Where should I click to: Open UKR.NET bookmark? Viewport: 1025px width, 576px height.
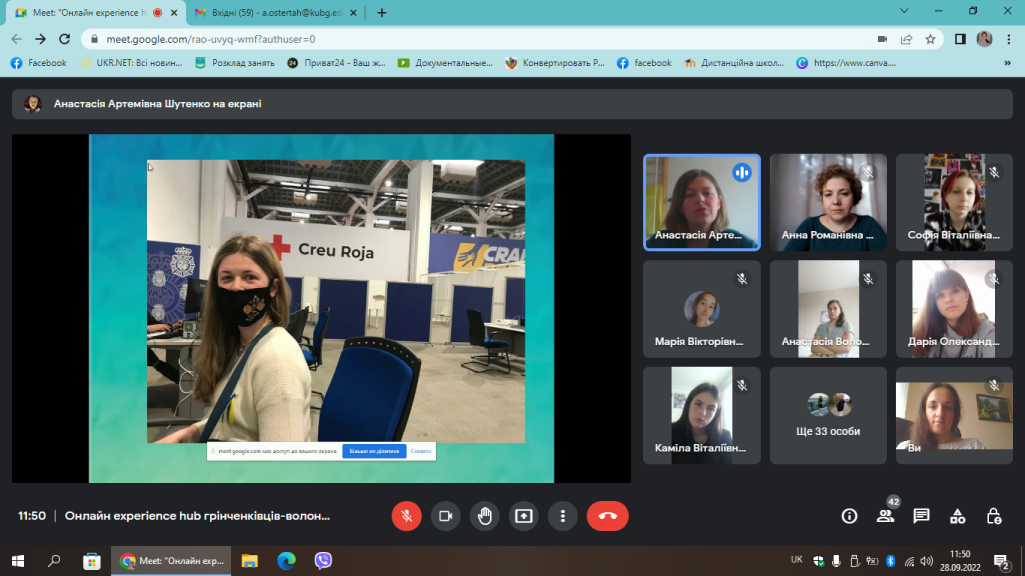[x=131, y=63]
